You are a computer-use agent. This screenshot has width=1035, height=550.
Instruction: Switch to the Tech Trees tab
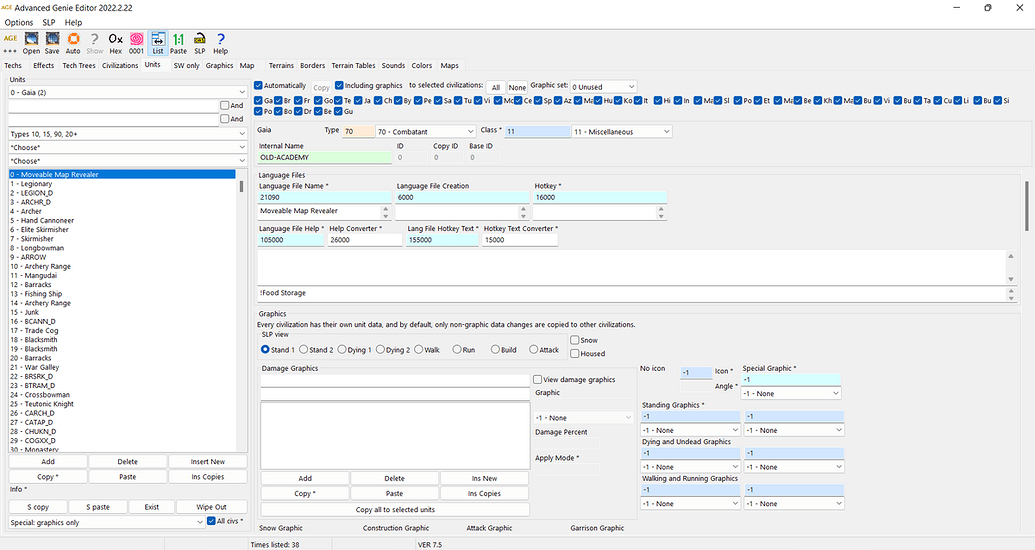[78, 65]
